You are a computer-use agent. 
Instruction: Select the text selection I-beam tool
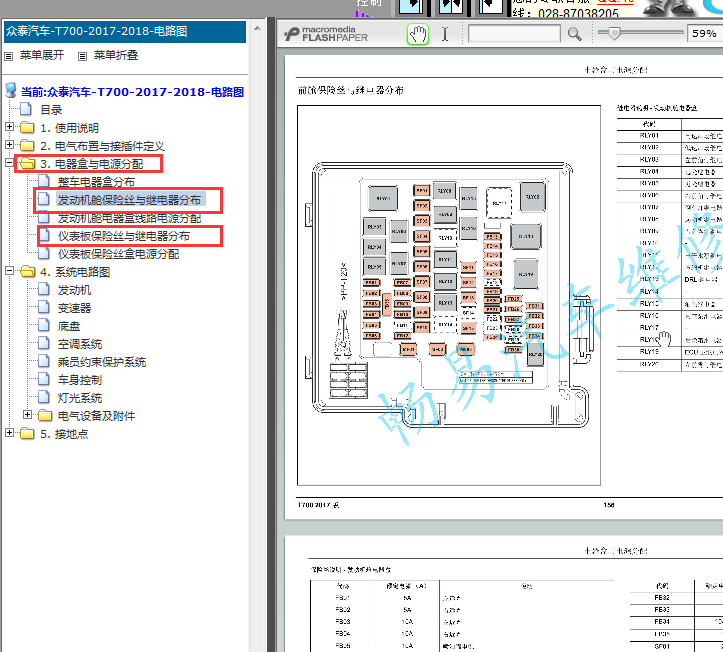[x=444, y=34]
